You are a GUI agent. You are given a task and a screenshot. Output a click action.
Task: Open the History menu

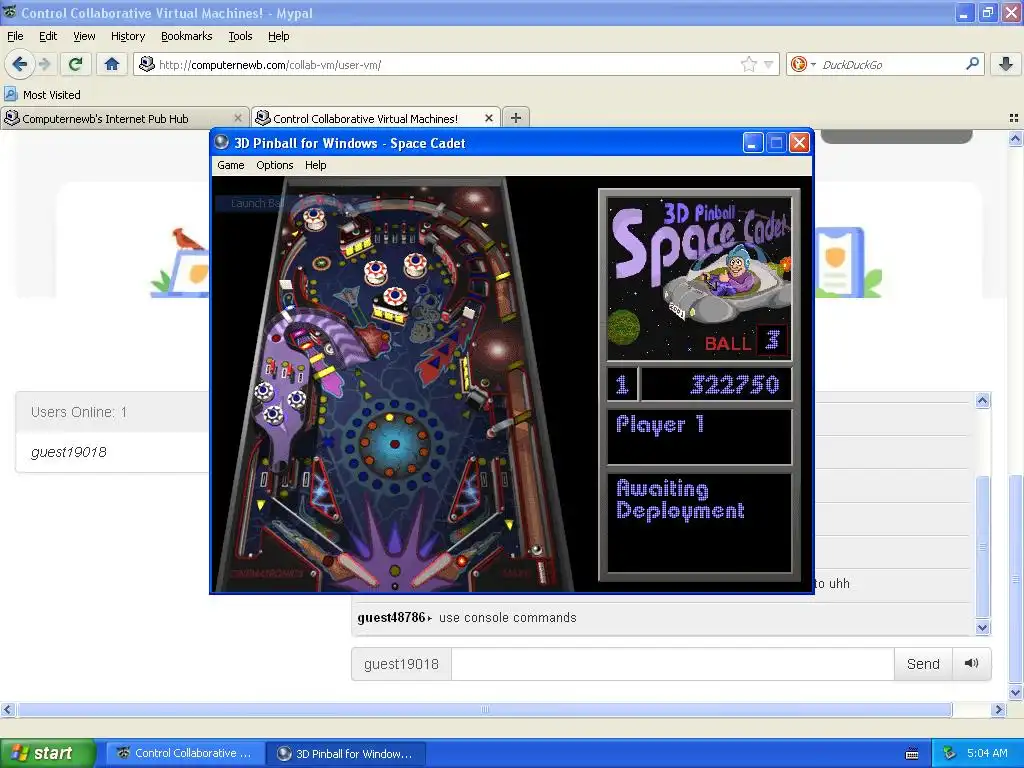127,36
